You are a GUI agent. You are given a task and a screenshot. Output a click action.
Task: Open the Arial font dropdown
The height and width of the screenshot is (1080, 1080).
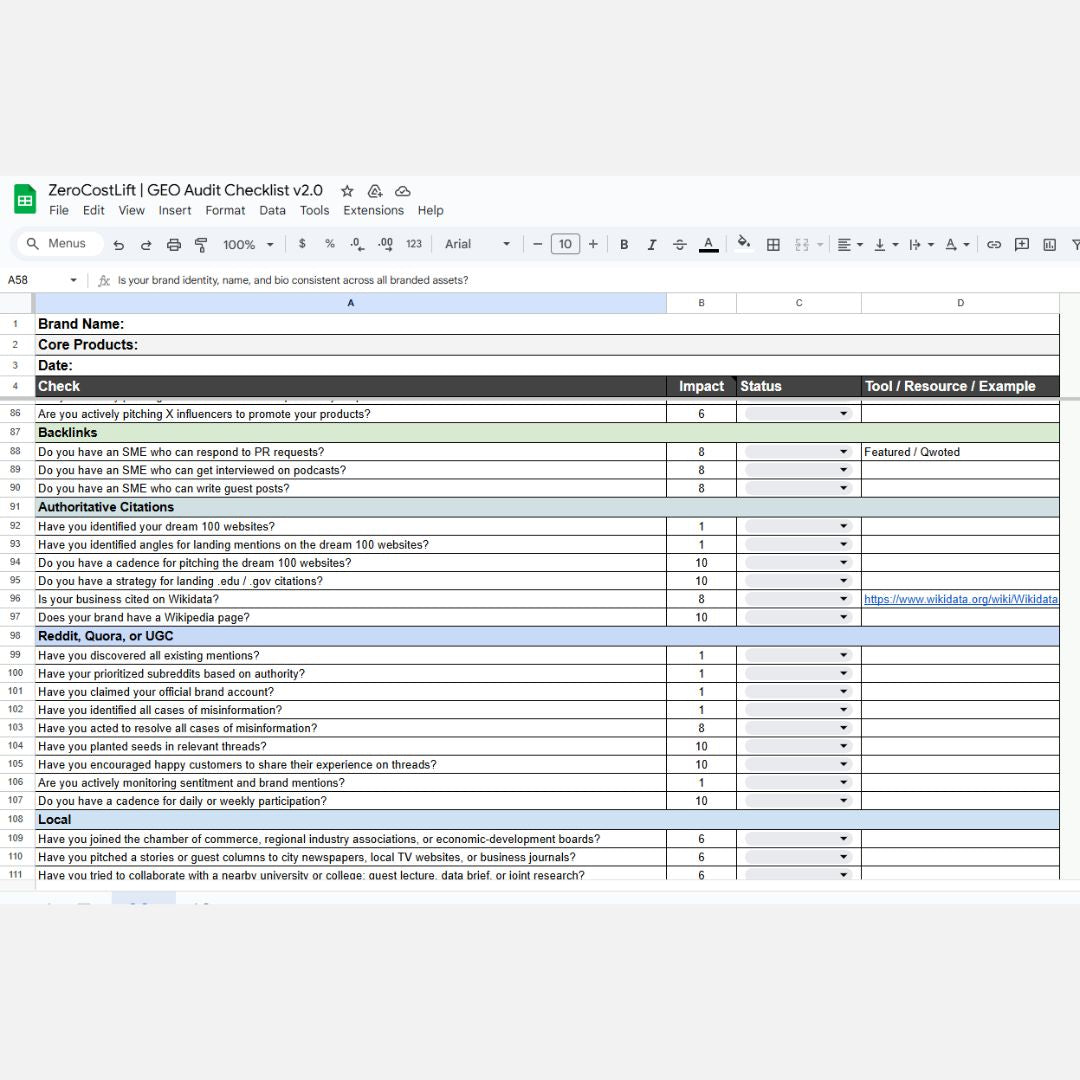[x=477, y=245]
